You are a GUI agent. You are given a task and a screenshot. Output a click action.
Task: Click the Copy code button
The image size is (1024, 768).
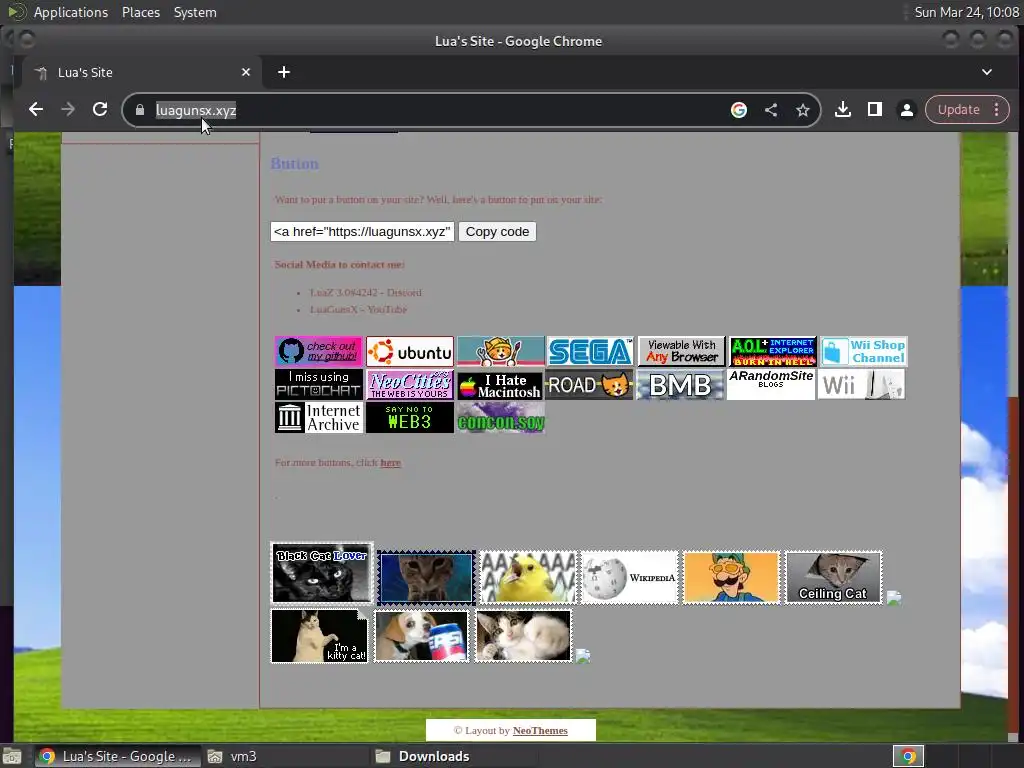click(497, 232)
